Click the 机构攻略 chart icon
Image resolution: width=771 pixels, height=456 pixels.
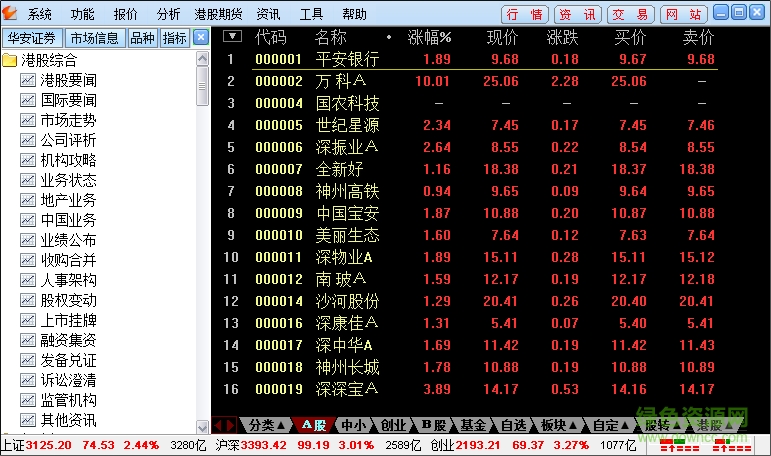click(28, 160)
